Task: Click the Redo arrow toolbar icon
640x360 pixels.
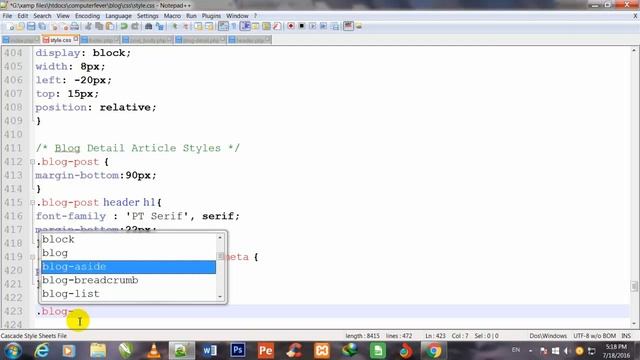Action: 135,27
